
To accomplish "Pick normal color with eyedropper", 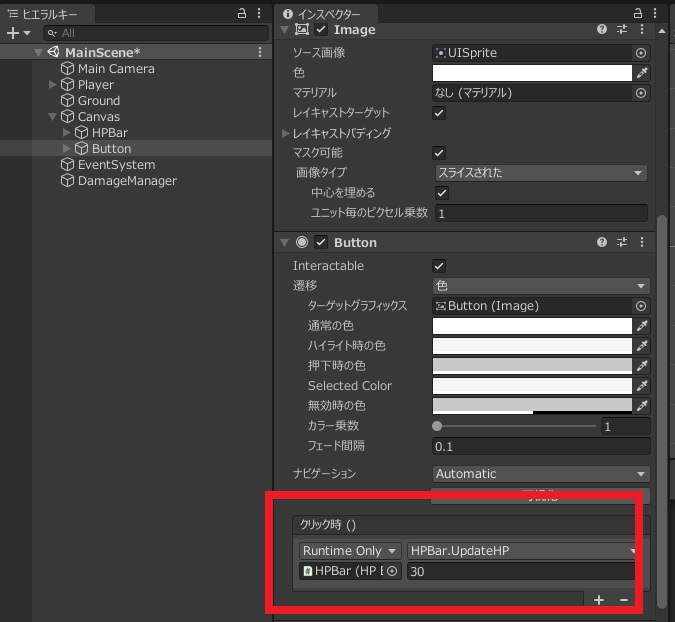I will 642,326.
